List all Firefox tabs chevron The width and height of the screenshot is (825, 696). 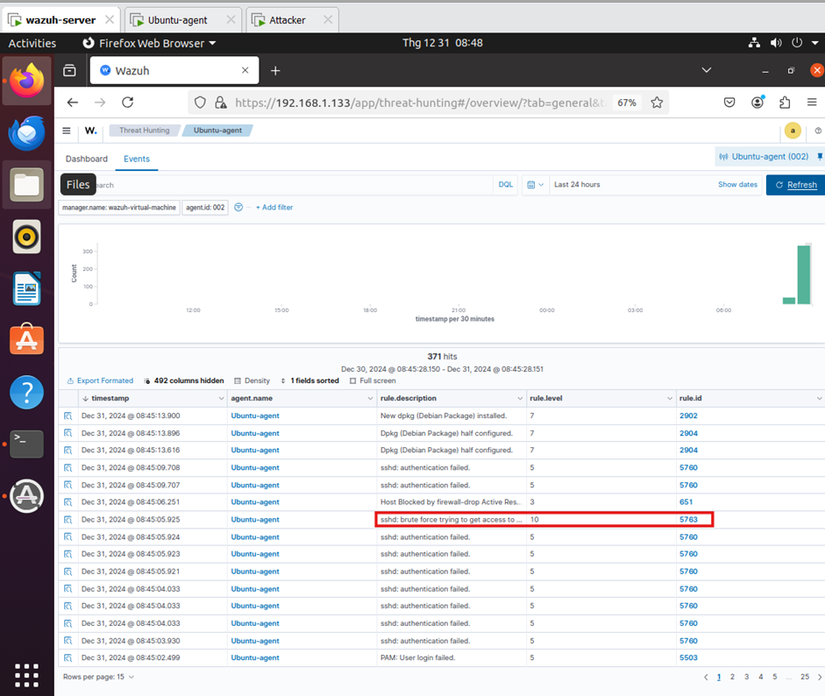coord(707,70)
